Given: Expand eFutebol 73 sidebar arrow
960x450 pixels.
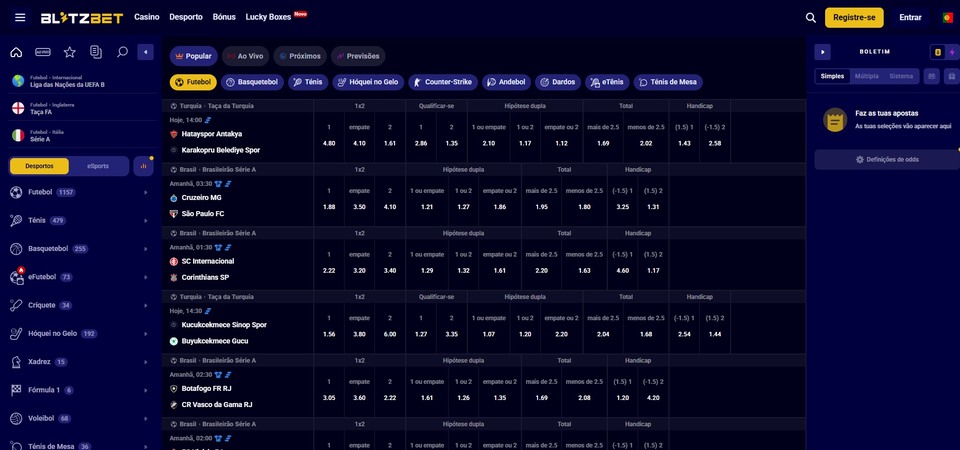Looking at the screenshot, I should pos(146,277).
